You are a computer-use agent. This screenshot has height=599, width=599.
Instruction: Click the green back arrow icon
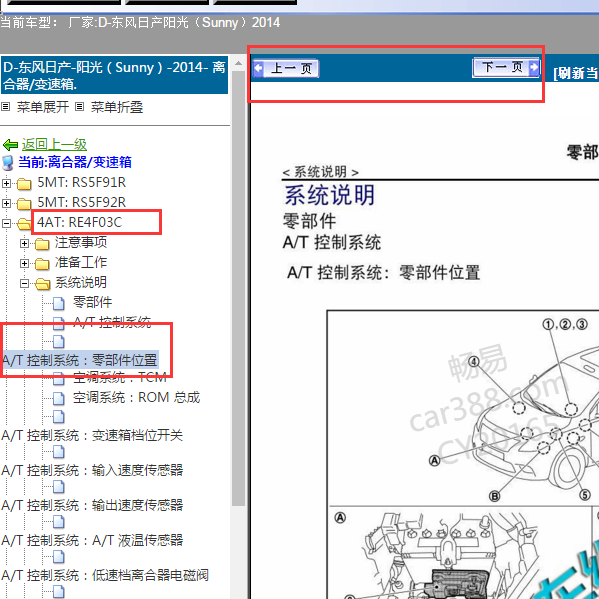[x=10, y=145]
